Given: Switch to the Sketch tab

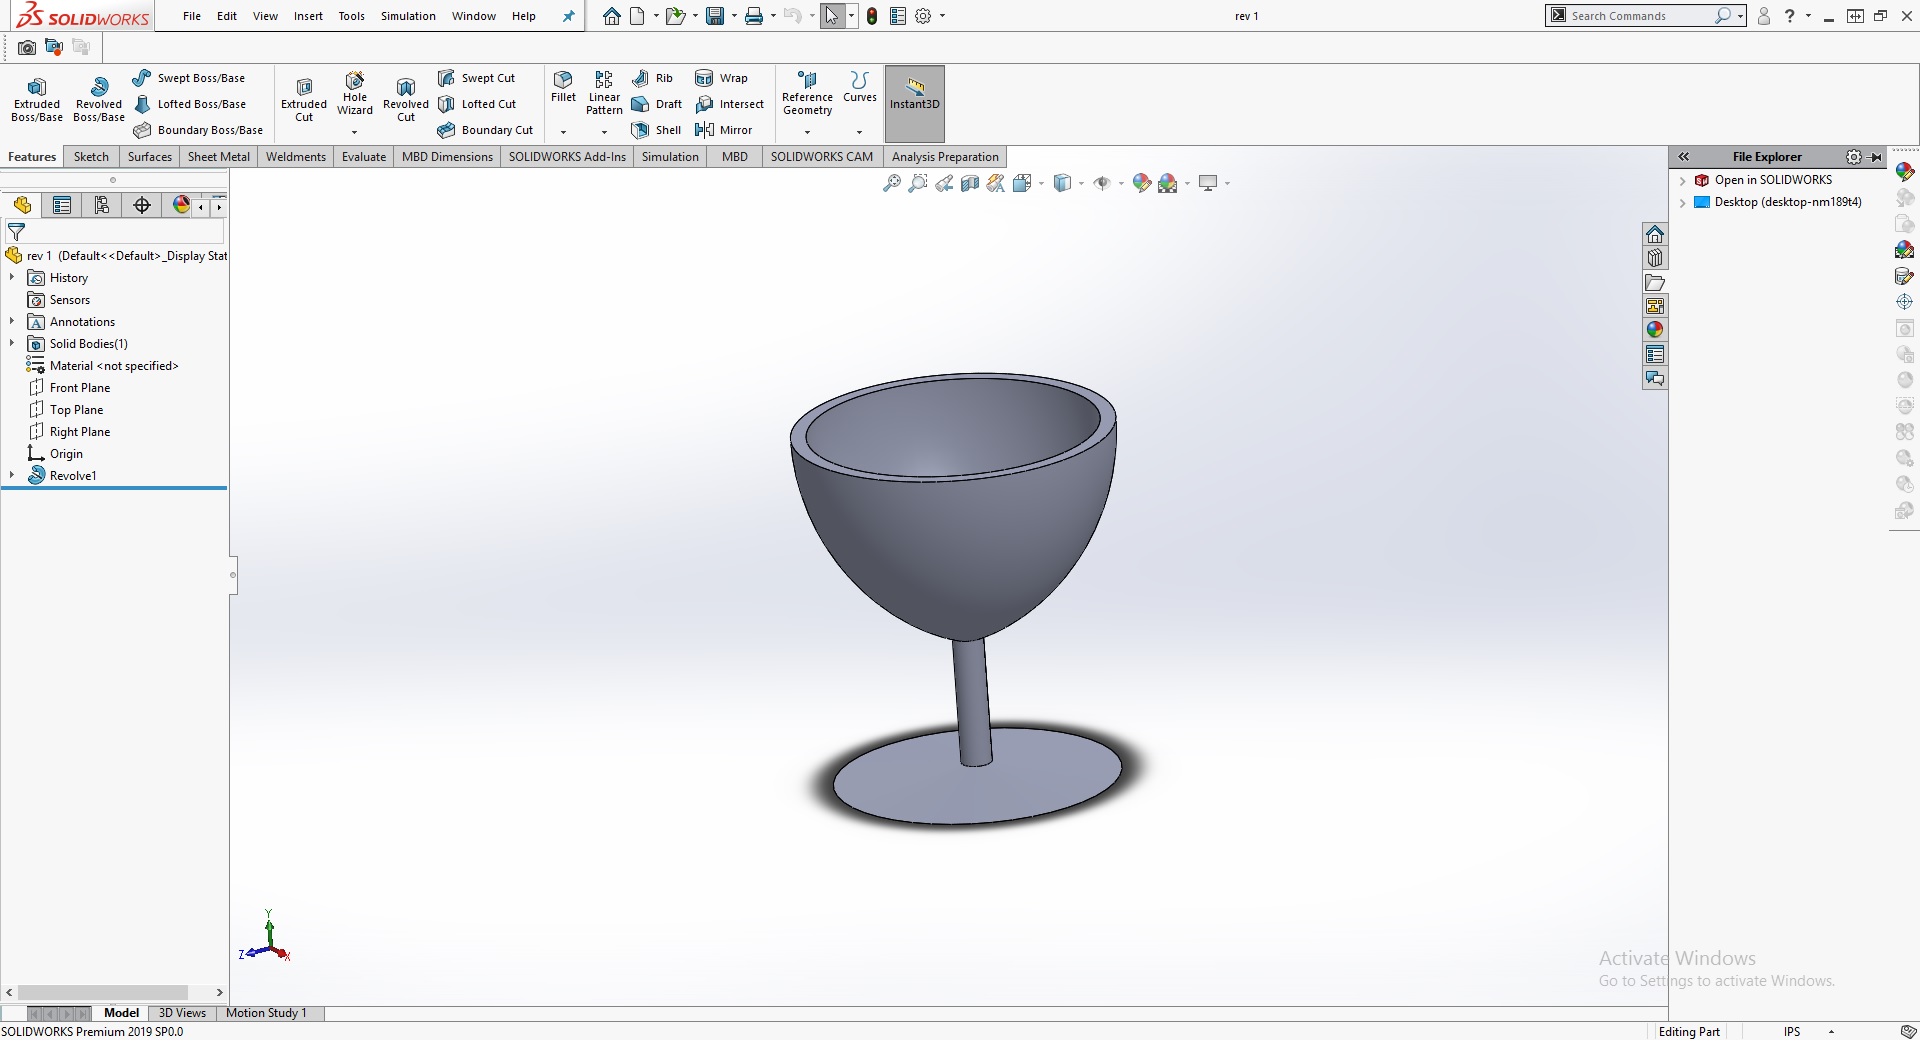Looking at the screenshot, I should (91, 157).
